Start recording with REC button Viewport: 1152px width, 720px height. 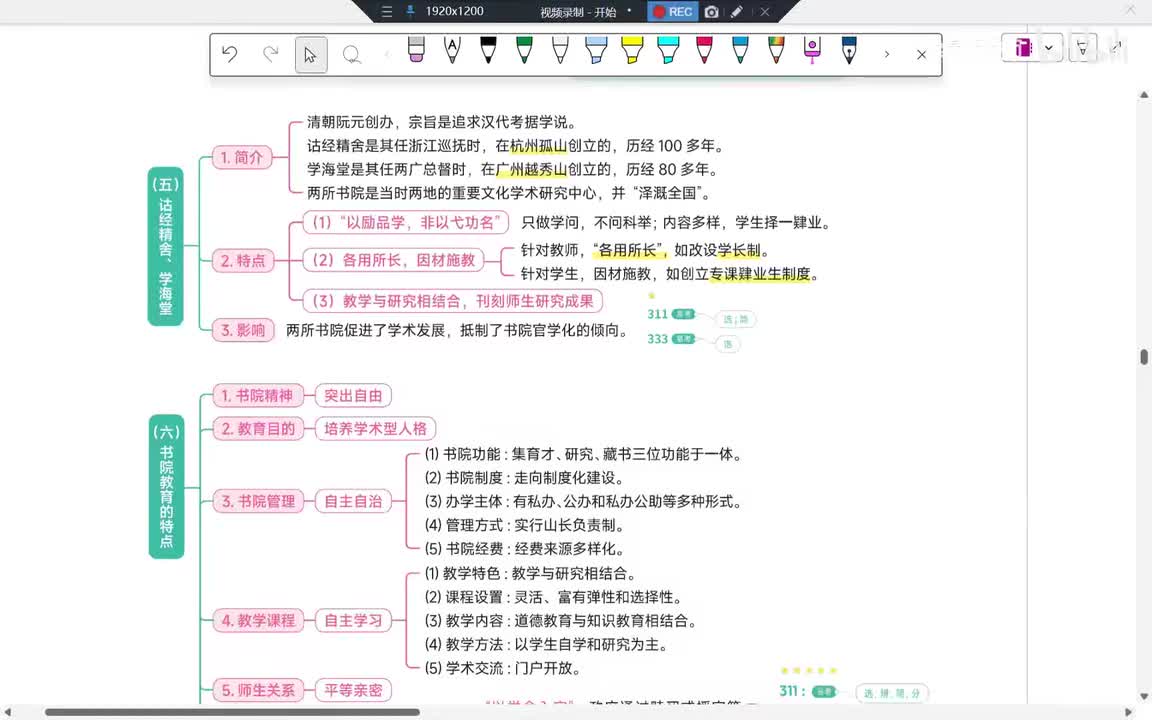[672, 12]
